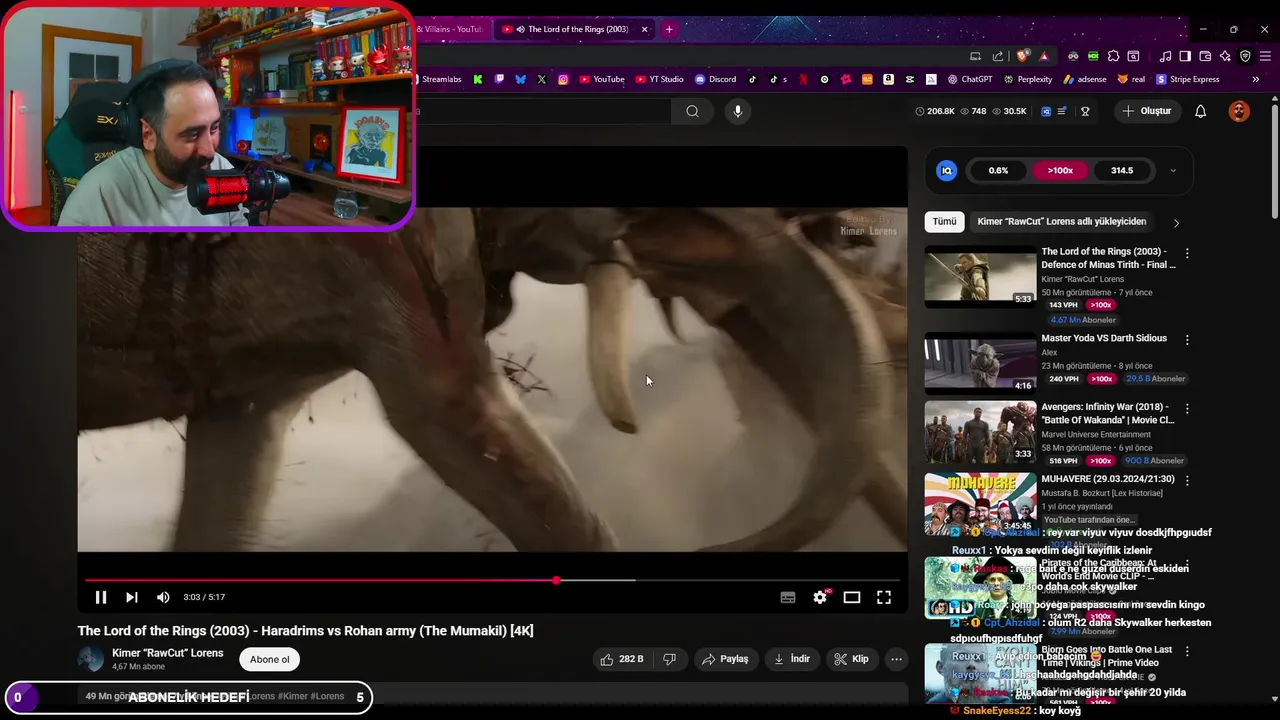Open Stripe Express bookmark

coord(1188,79)
